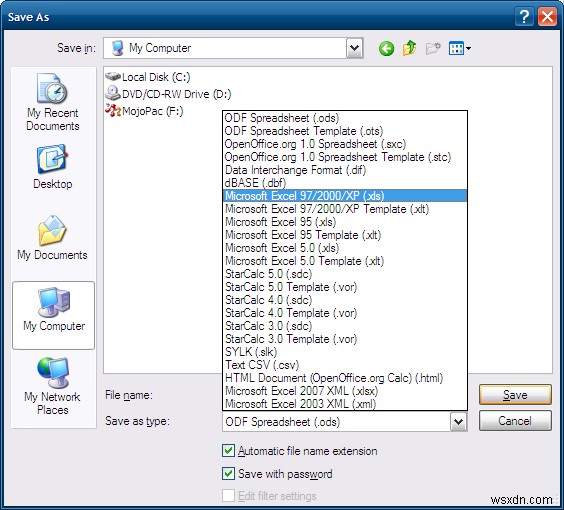Screen dimensions: 564x510
Task: Pick StarCalc 4.0 Template (.vor)
Action: coord(345,313)
